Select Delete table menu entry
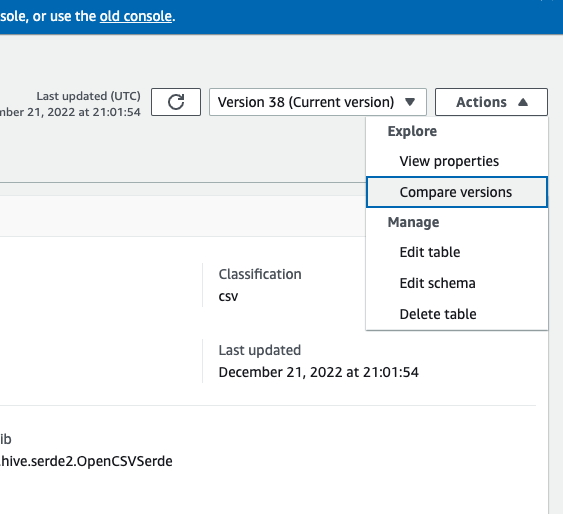This screenshot has height=514, width=563. coord(457,314)
